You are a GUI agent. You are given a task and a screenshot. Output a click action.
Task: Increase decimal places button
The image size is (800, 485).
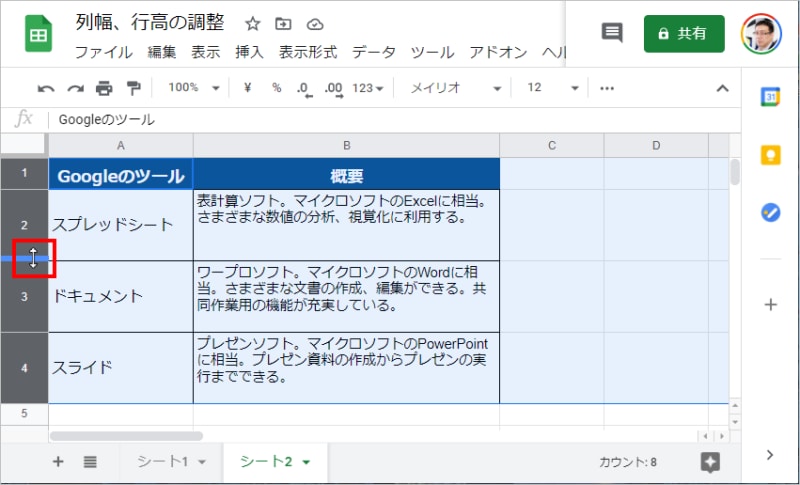pos(334,89)
